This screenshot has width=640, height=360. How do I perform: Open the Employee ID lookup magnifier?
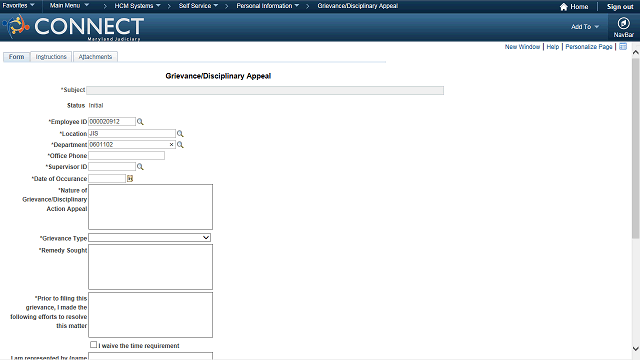coord(140,122)
